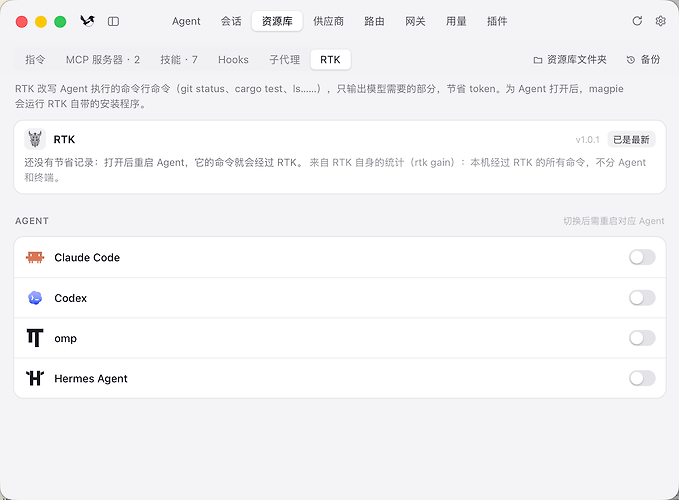Click the RTK mascot icon
This screenshot has width=679, height=500.
pyautogui.click(x=35, y=139)
